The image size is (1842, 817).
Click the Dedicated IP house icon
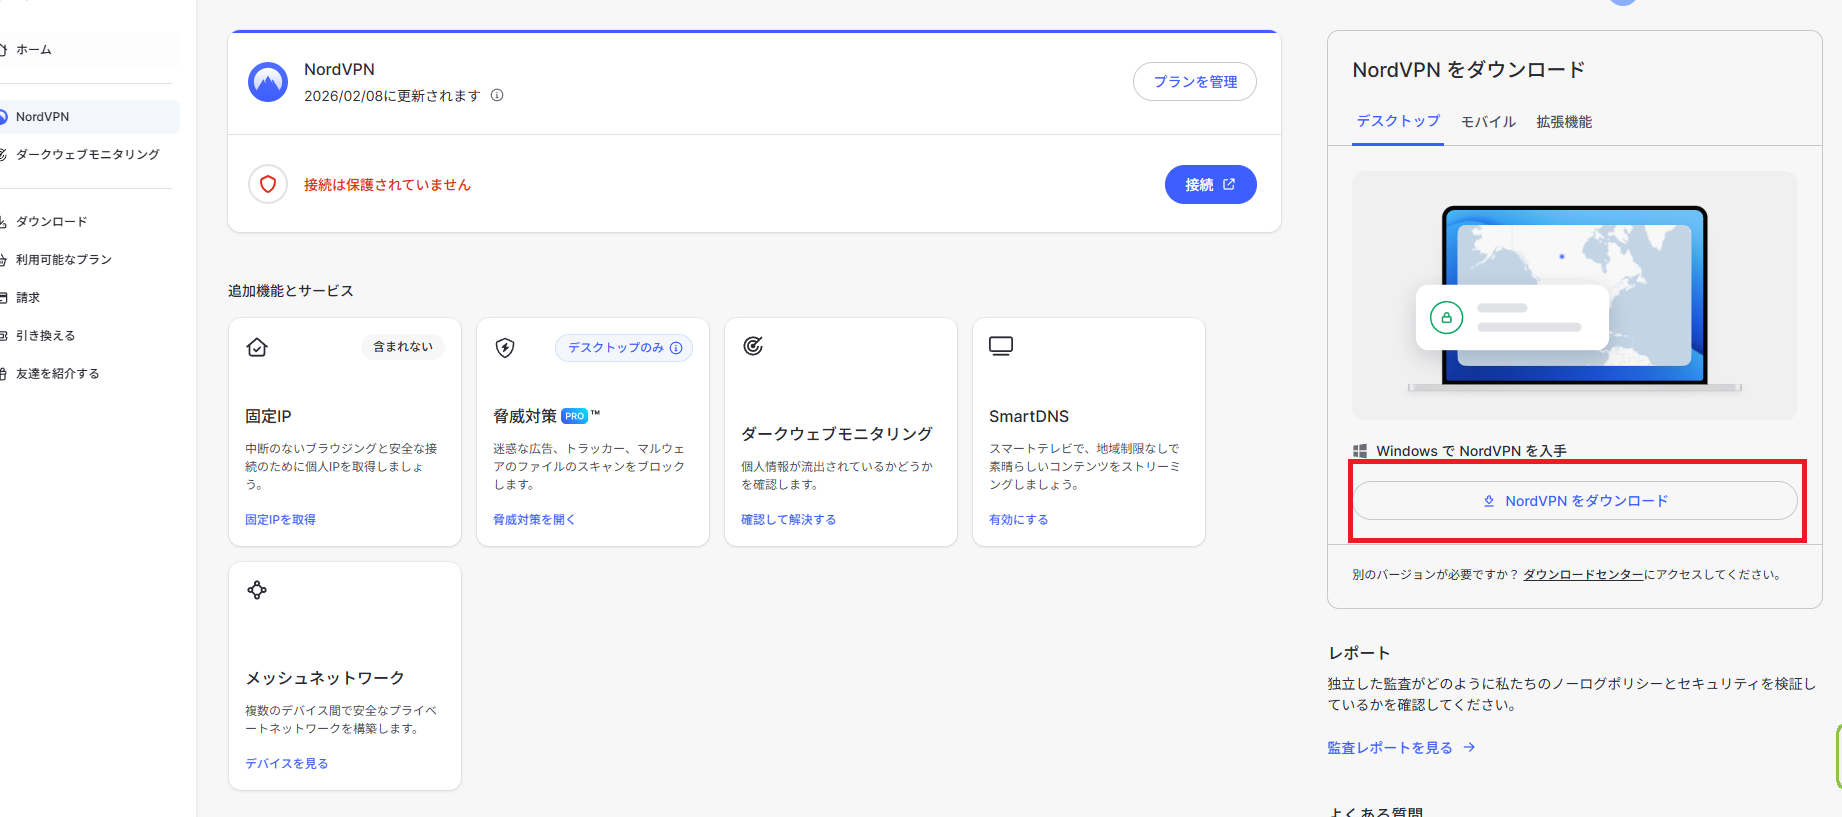tap(257, 347)
